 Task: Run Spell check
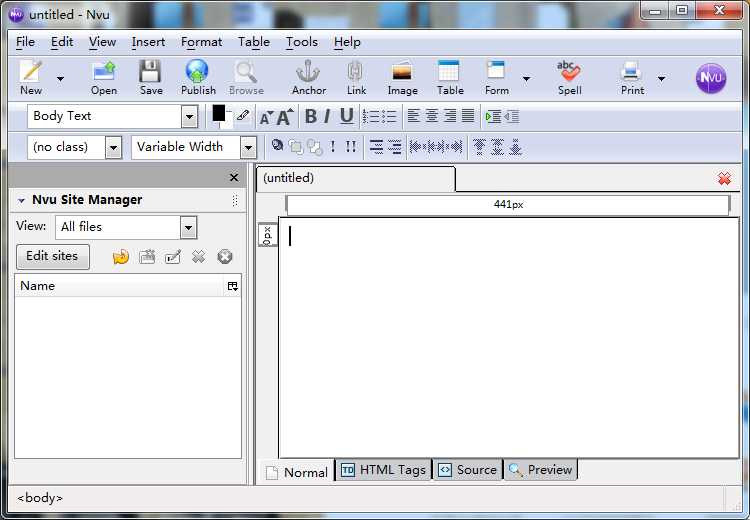[569, 77]
